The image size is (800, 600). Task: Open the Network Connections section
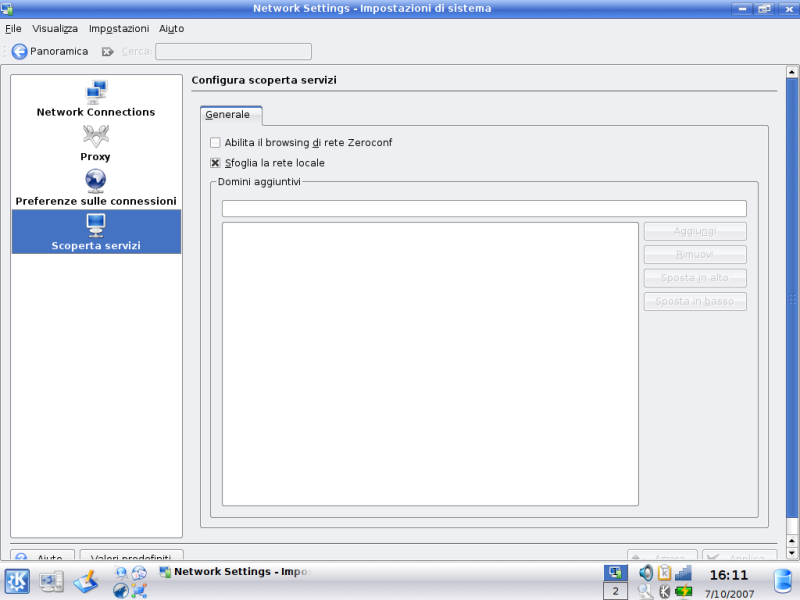[x=96, y=100]
